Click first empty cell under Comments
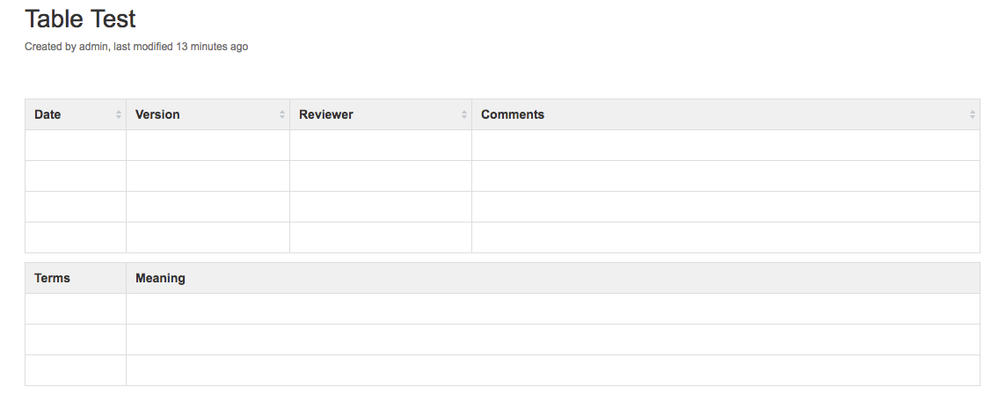999x402 pixels. (x=726, y=145)
